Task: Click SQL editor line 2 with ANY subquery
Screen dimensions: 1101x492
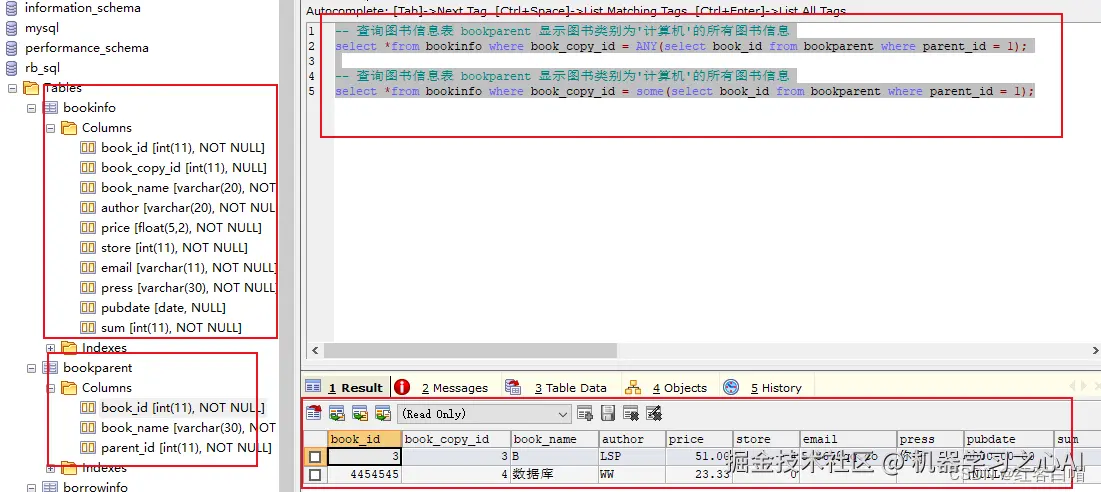Action: click(680, 46)
